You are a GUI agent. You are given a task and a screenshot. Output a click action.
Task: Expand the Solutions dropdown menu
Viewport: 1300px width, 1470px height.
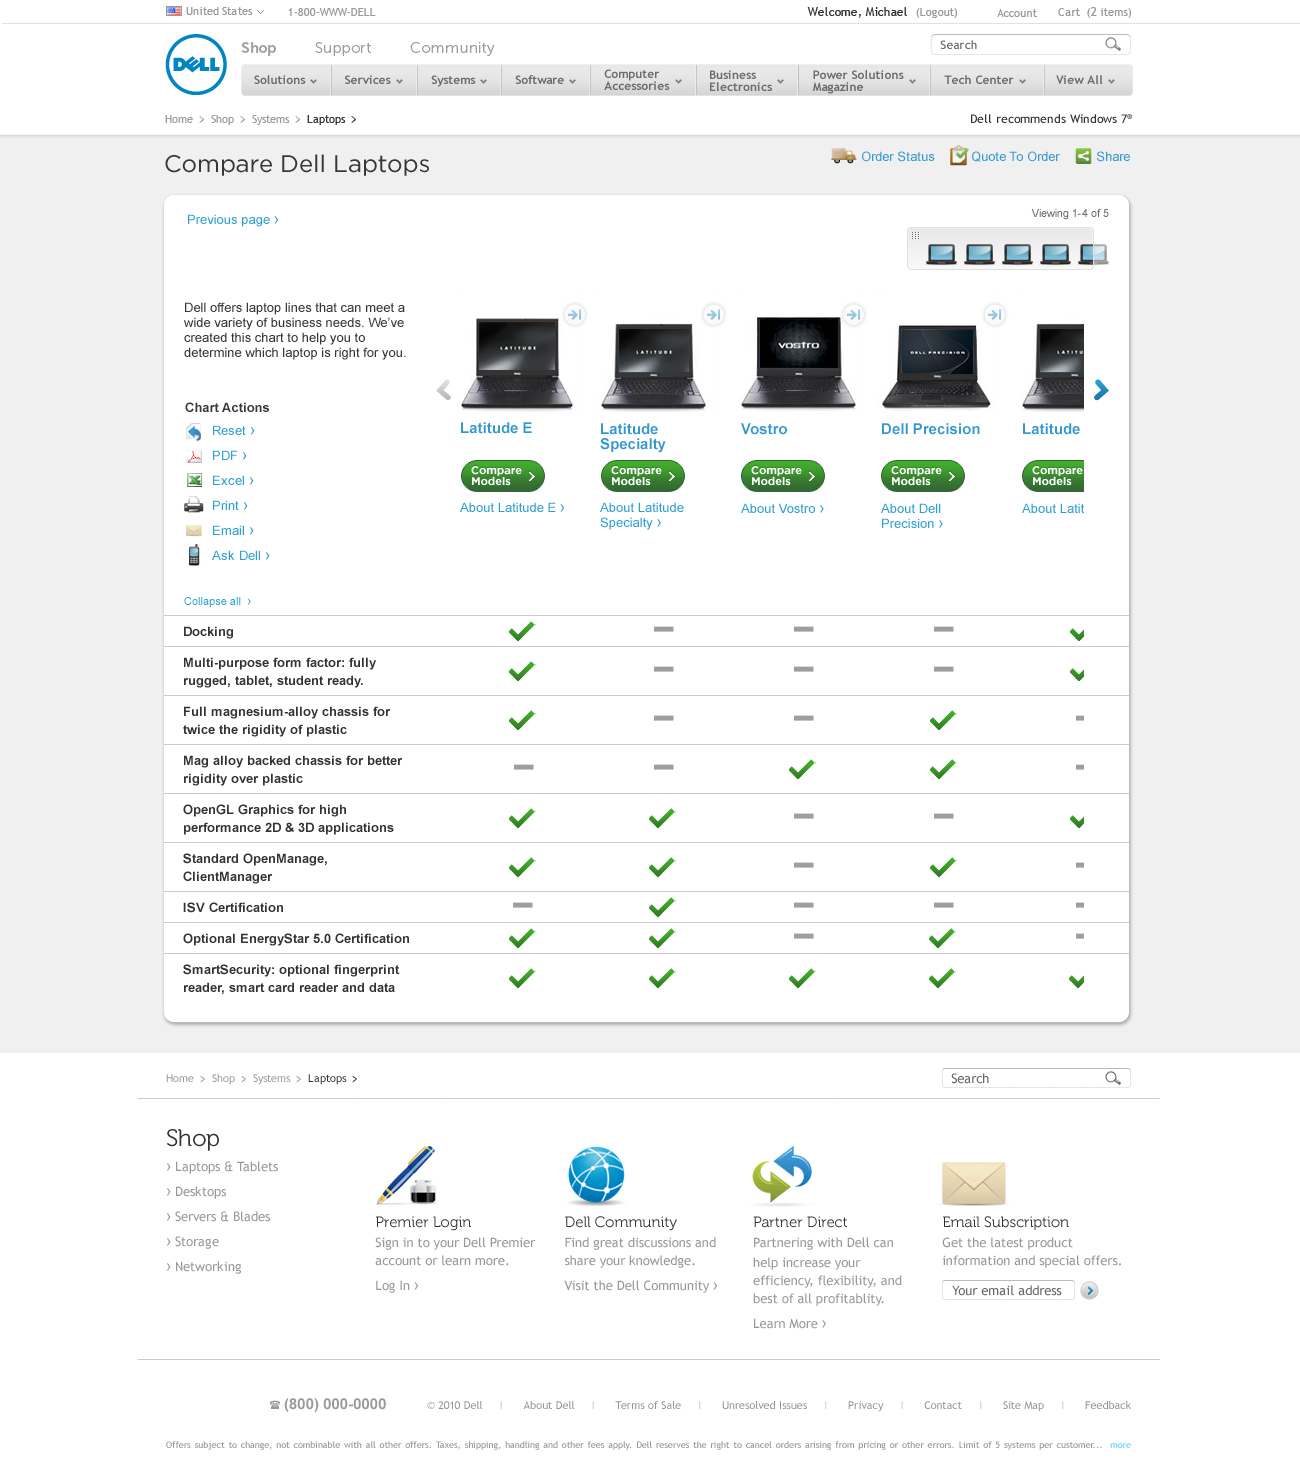285,80
